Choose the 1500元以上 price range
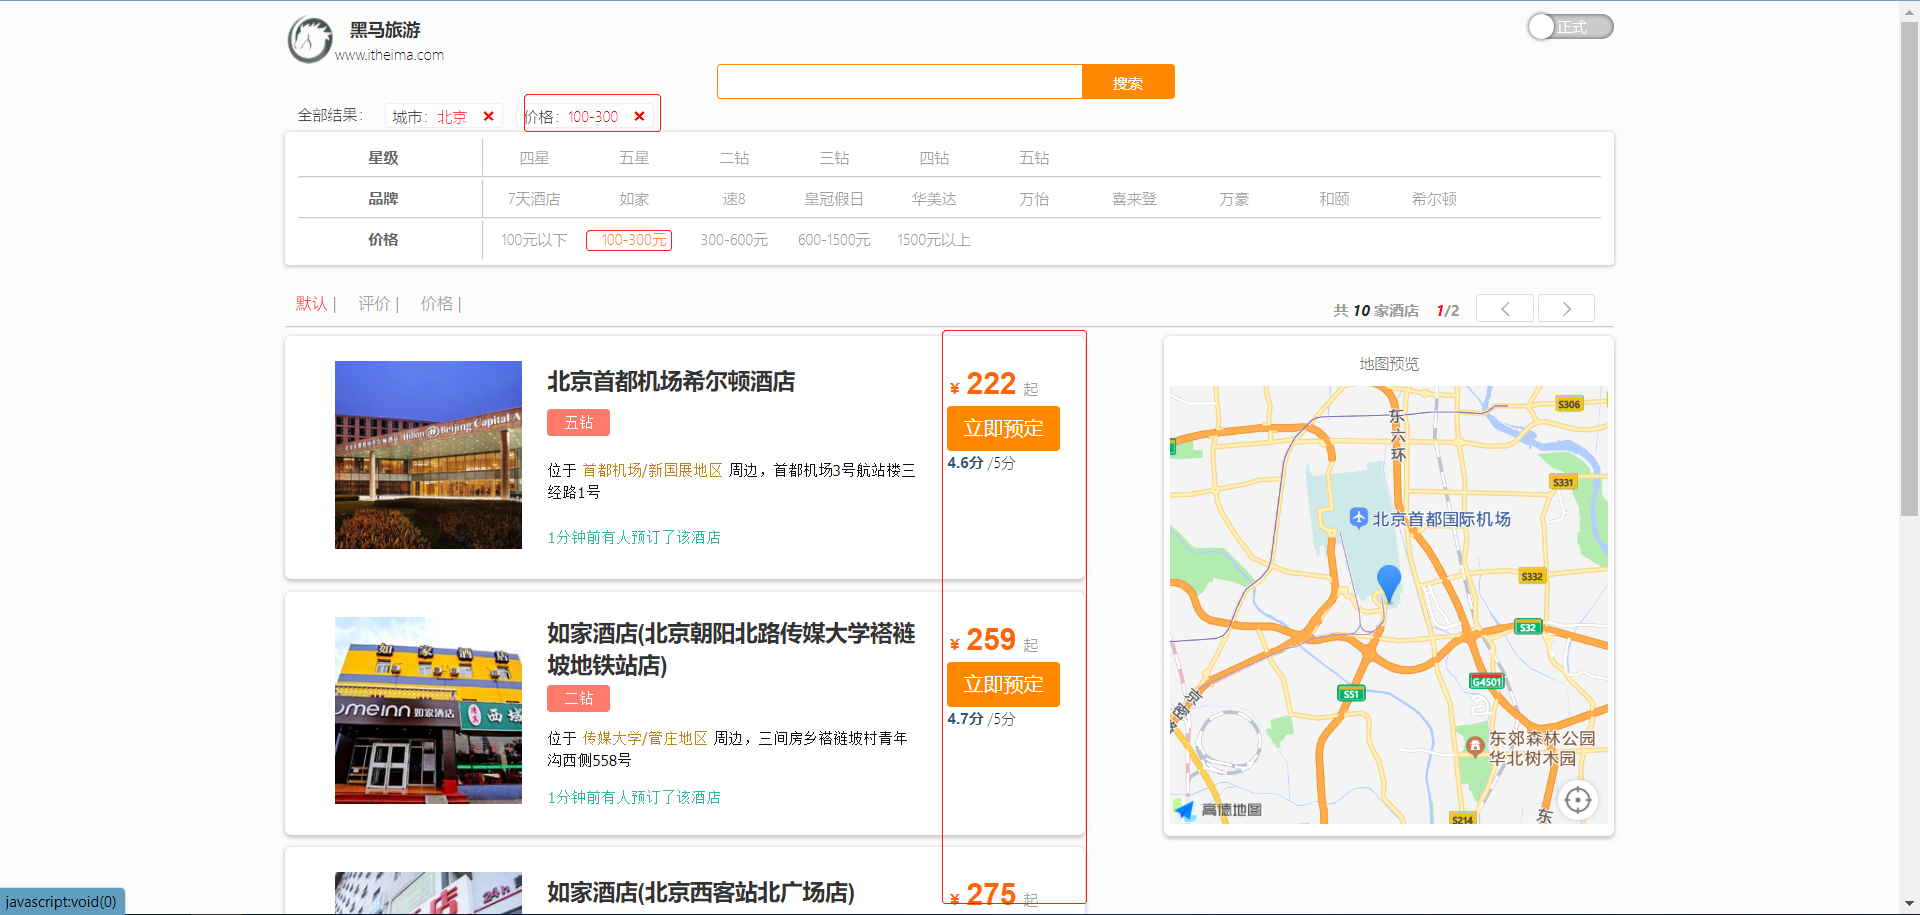1920x915 pixels. point(934,240)
